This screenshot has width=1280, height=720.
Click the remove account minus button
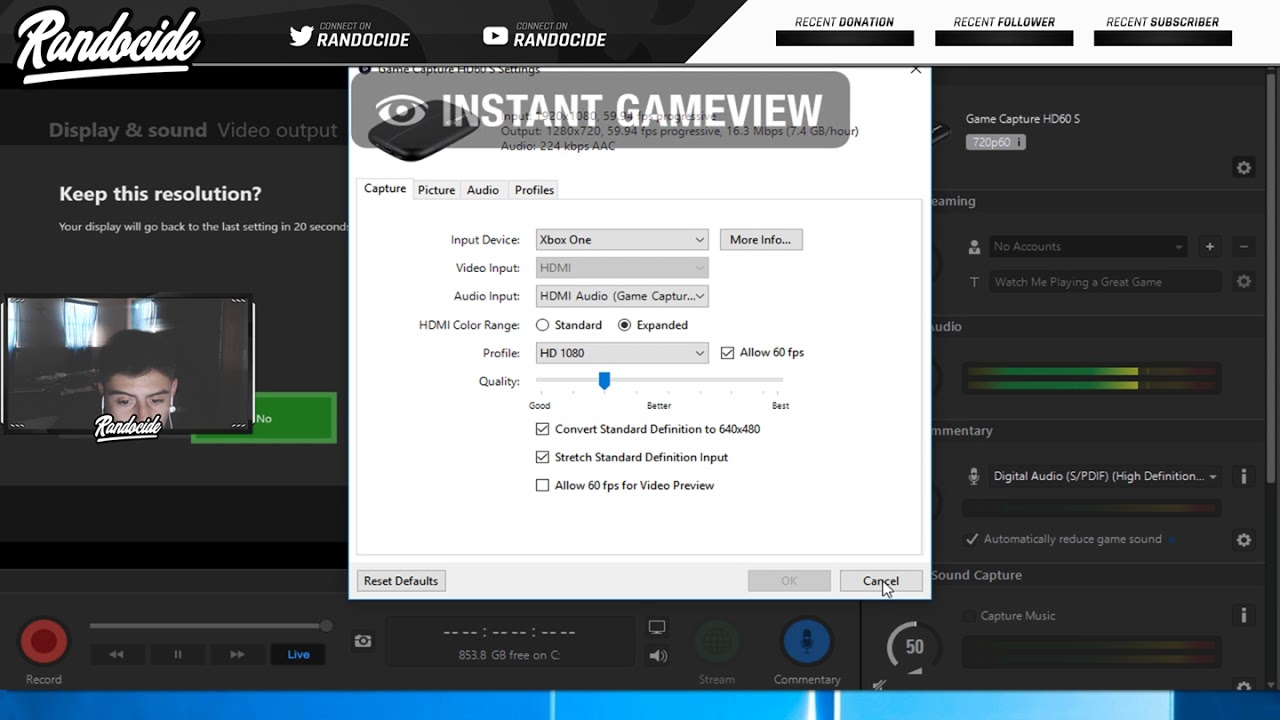pos(1244,246)
